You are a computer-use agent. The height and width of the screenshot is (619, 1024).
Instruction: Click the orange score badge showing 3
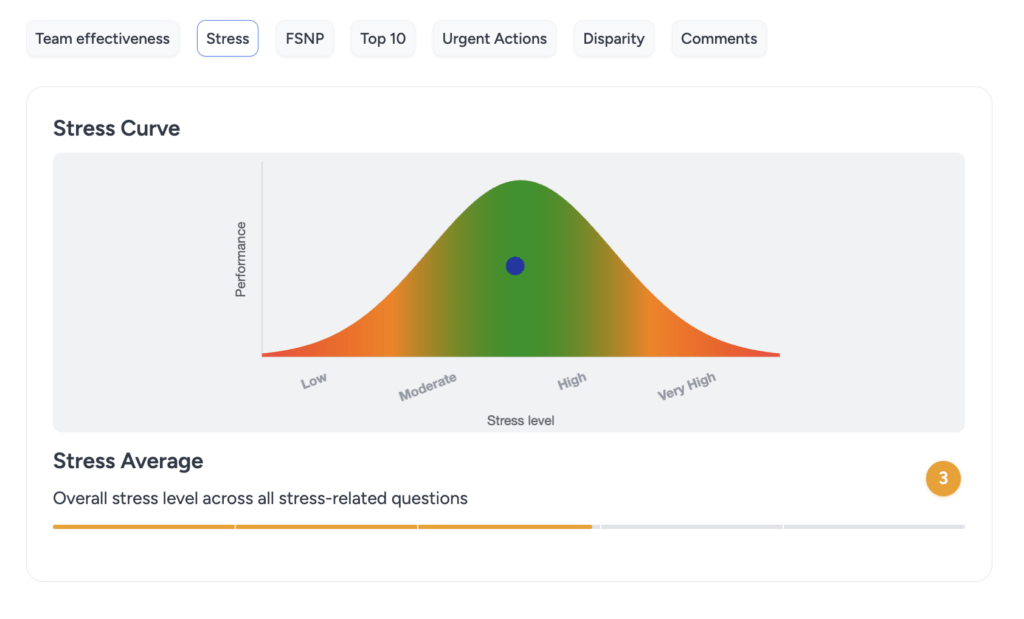tap(943, 479)
